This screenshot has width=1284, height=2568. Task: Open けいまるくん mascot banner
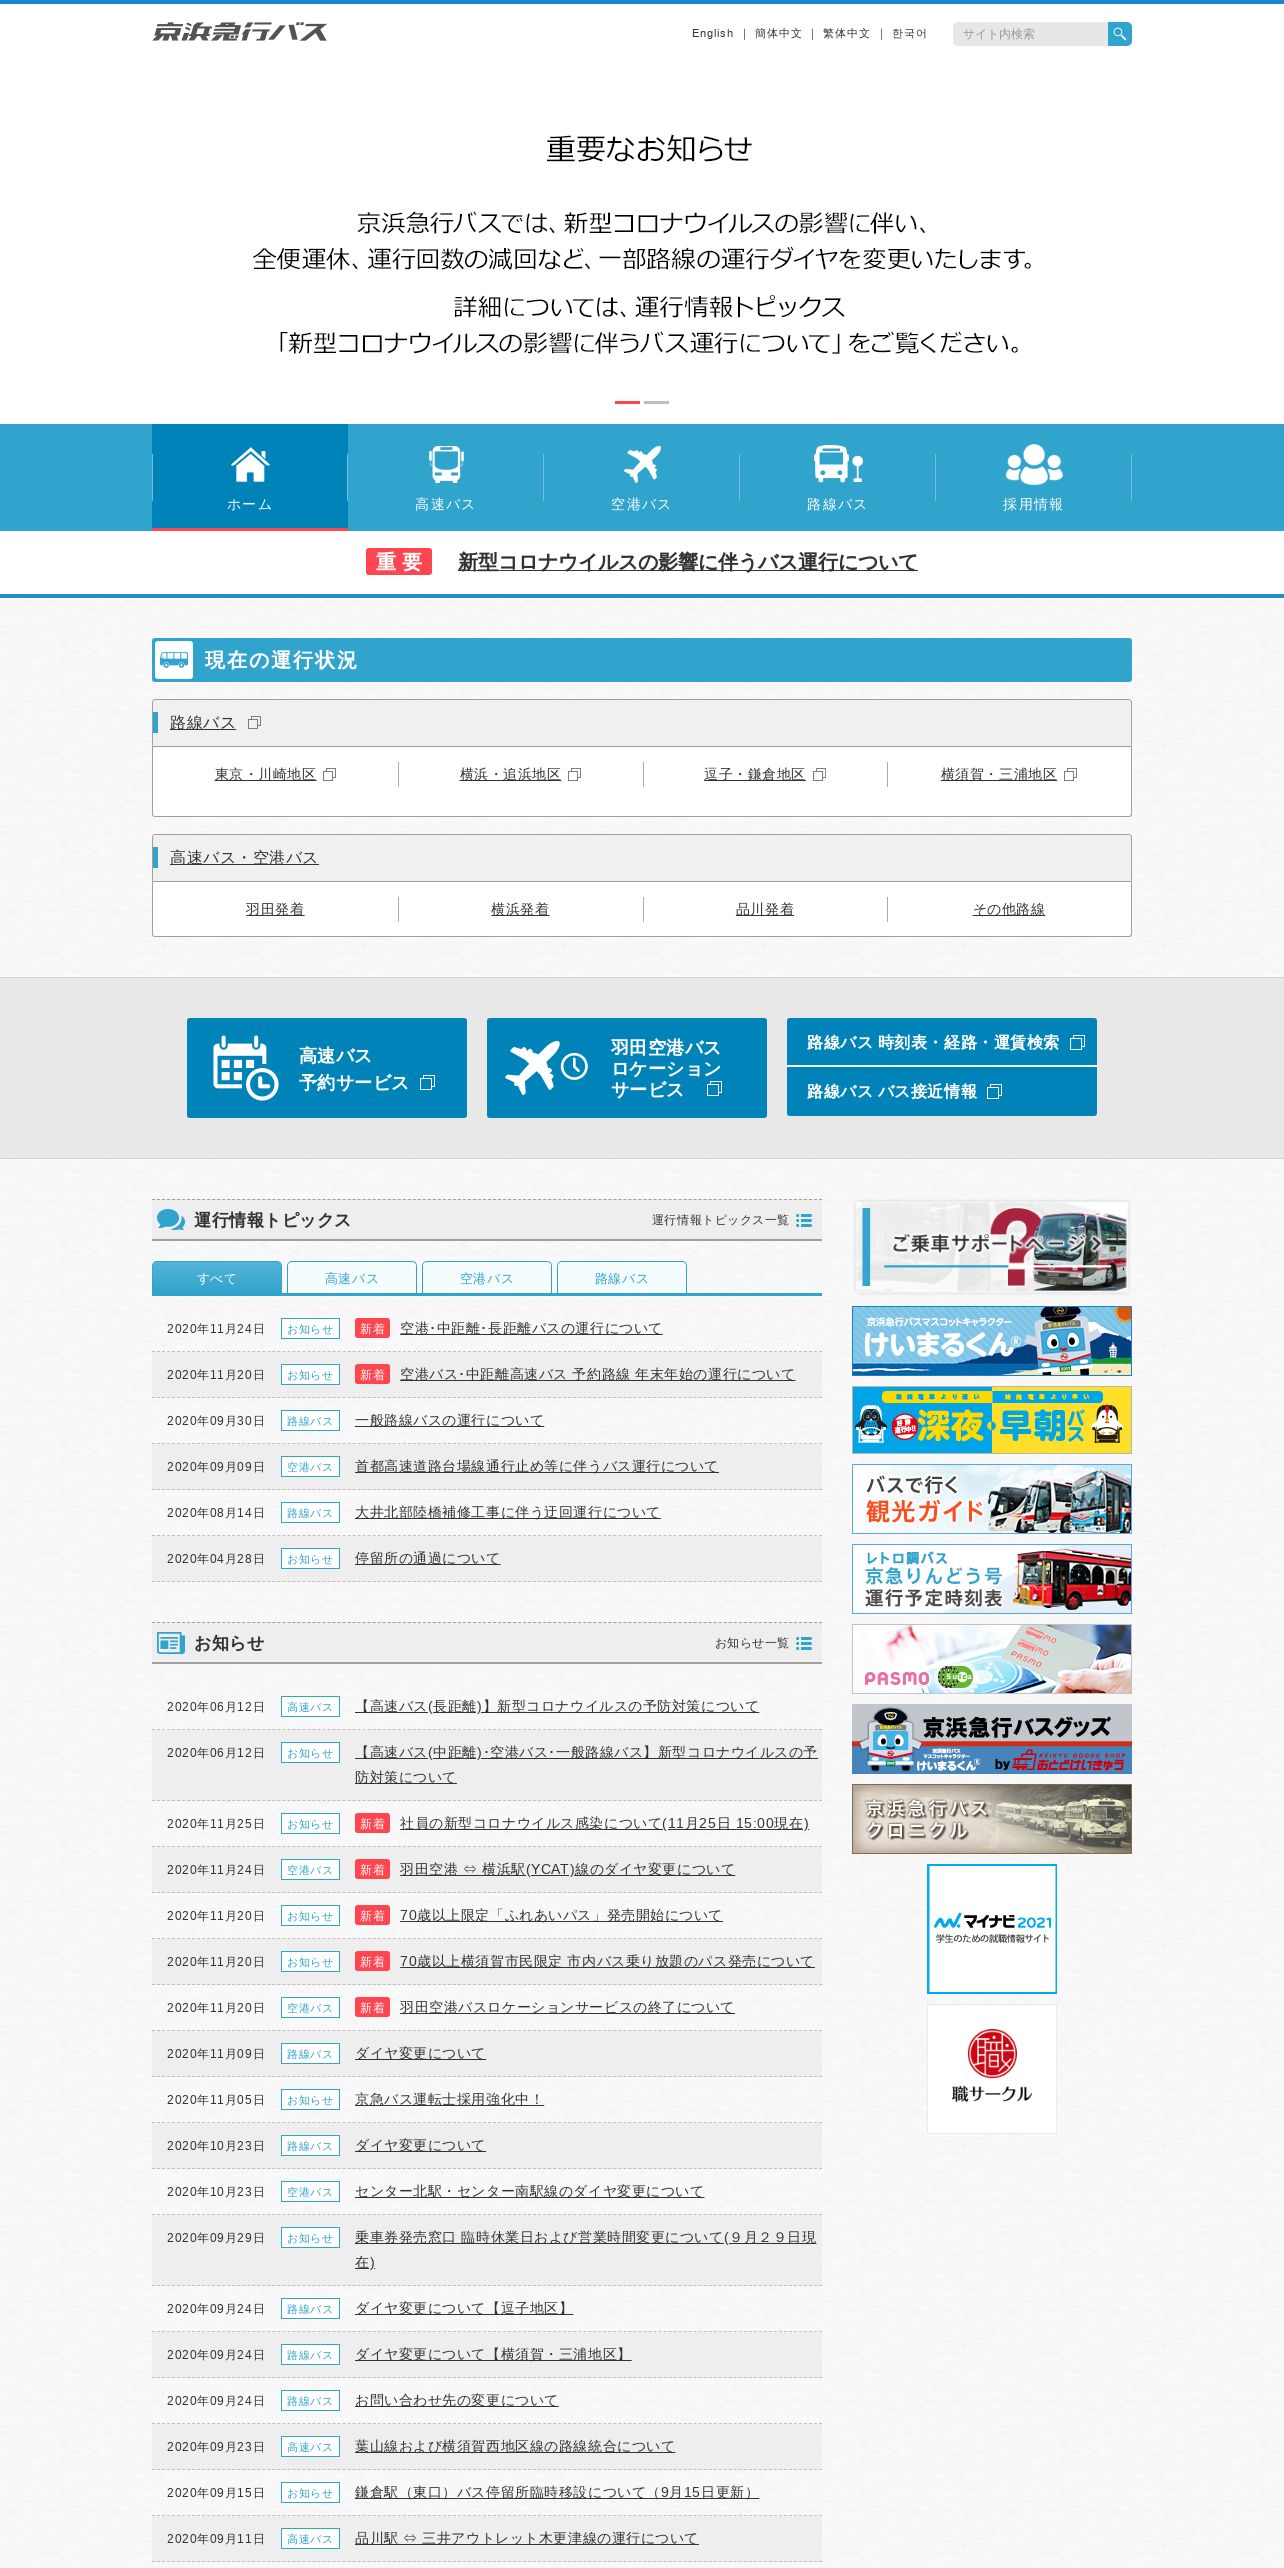[x=992, y=1340]
